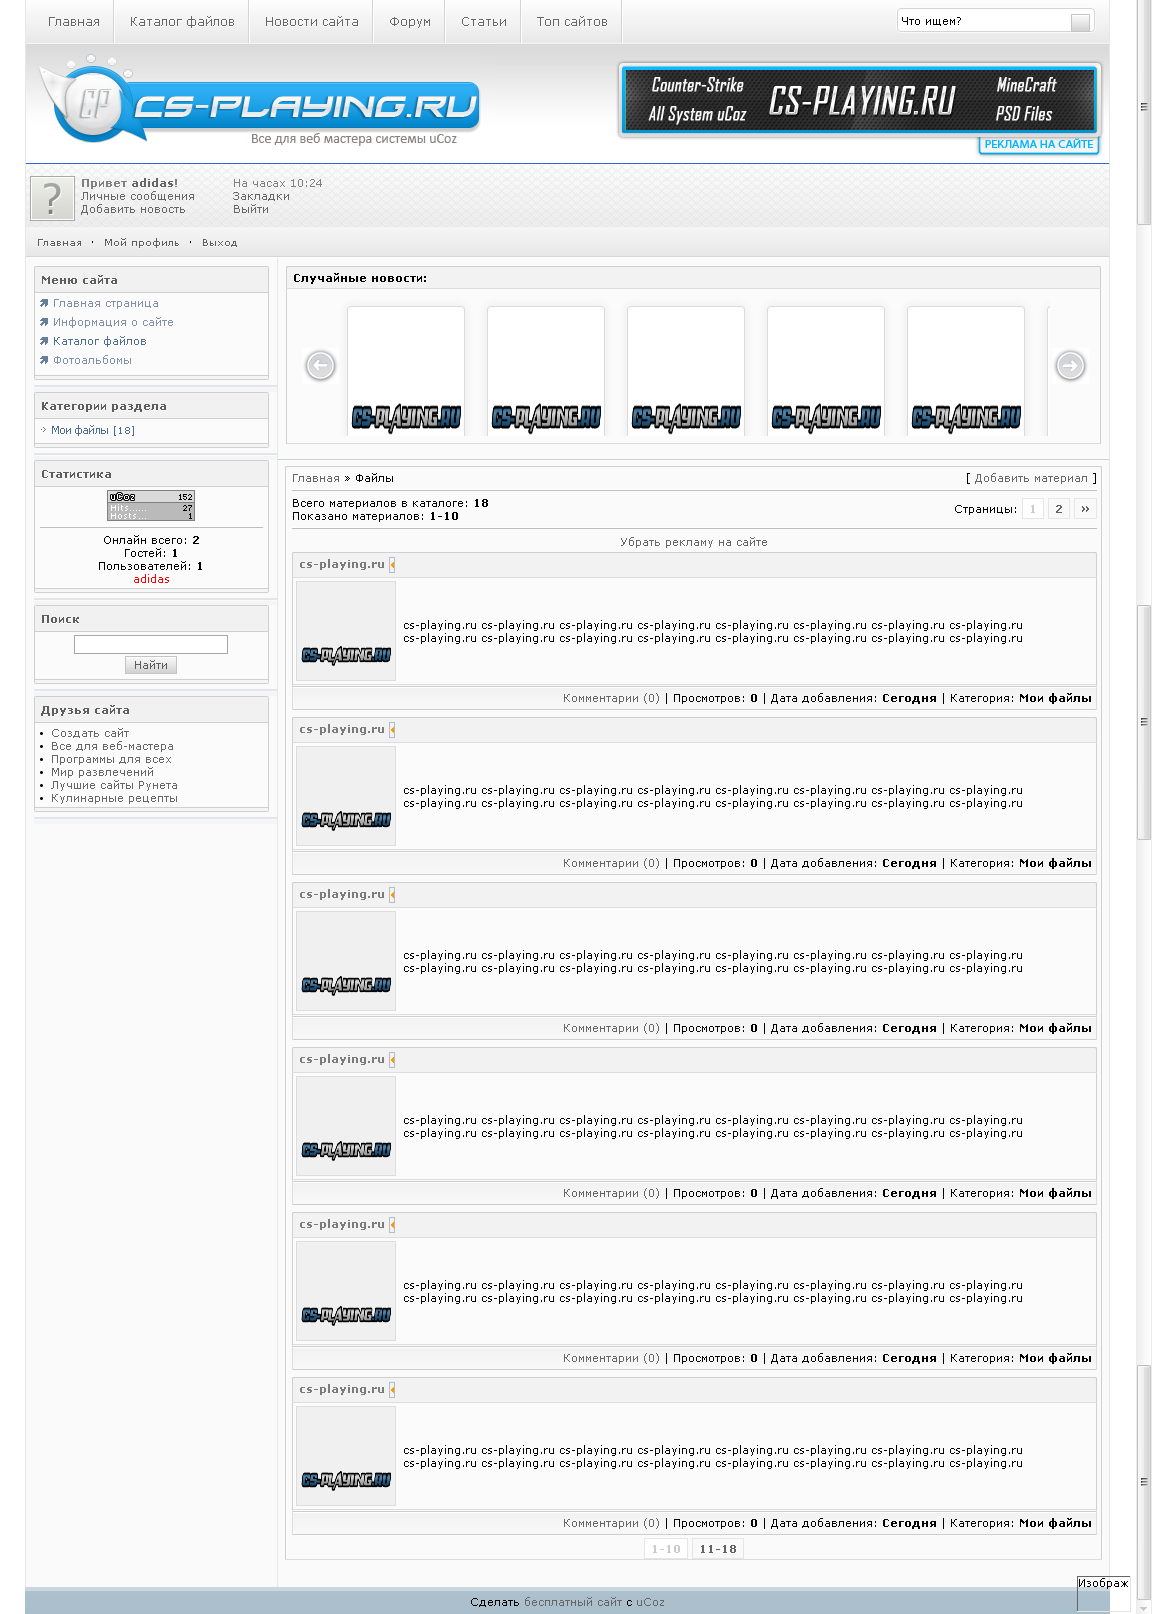The width and height of the screenshot is (1152, 1614).
Task: Select Мои файлы [18] category
Action: [93, 430]
